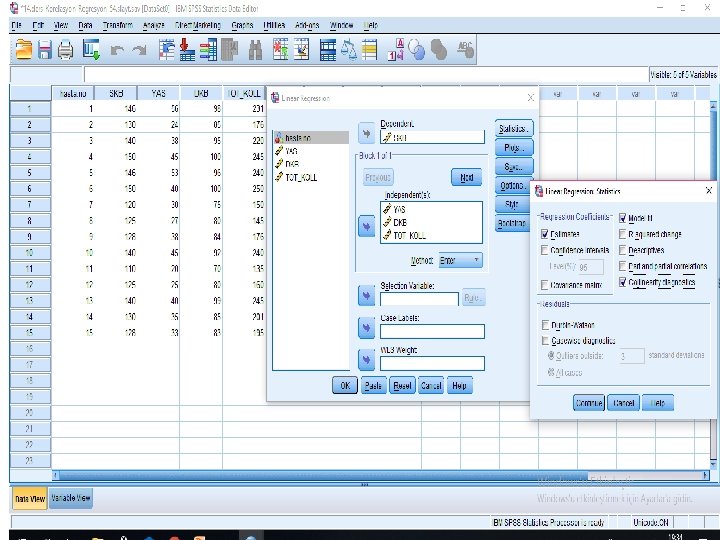Recall recently used dialogs icon
This screenshot has height=540, width=720.
click(91, 50)
